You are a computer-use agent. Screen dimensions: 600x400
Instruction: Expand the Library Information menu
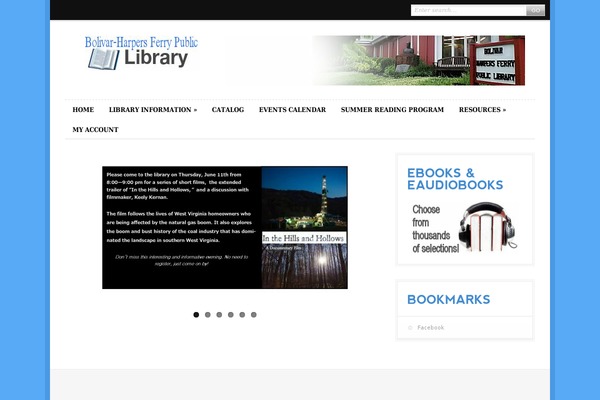pos(153,110)
